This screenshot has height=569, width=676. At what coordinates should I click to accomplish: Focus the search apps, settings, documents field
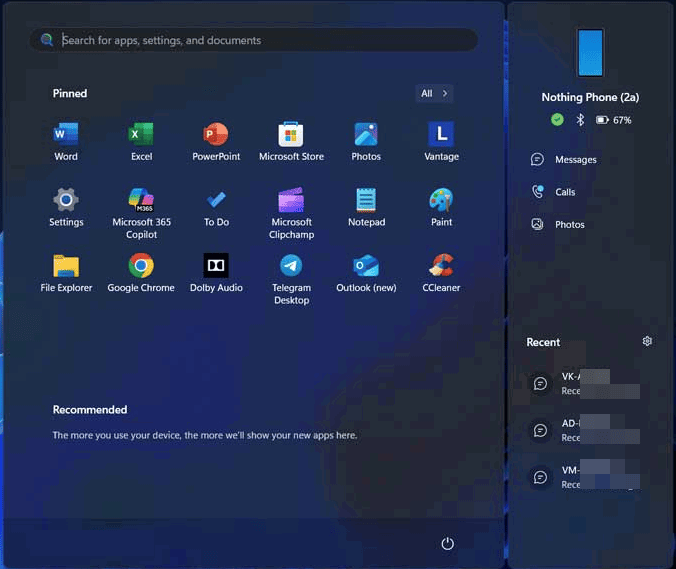(x=254, y=40)
